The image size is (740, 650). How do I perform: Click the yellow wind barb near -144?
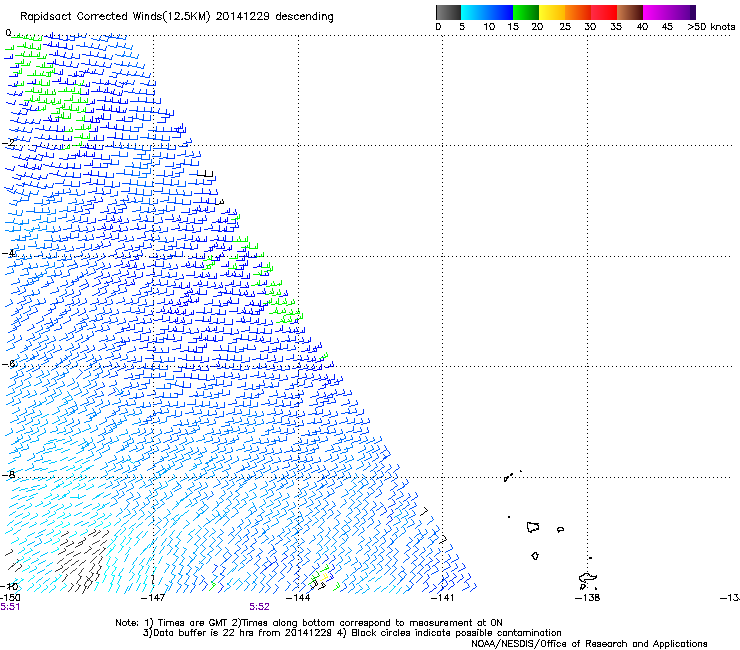click(x=324, y=576)
